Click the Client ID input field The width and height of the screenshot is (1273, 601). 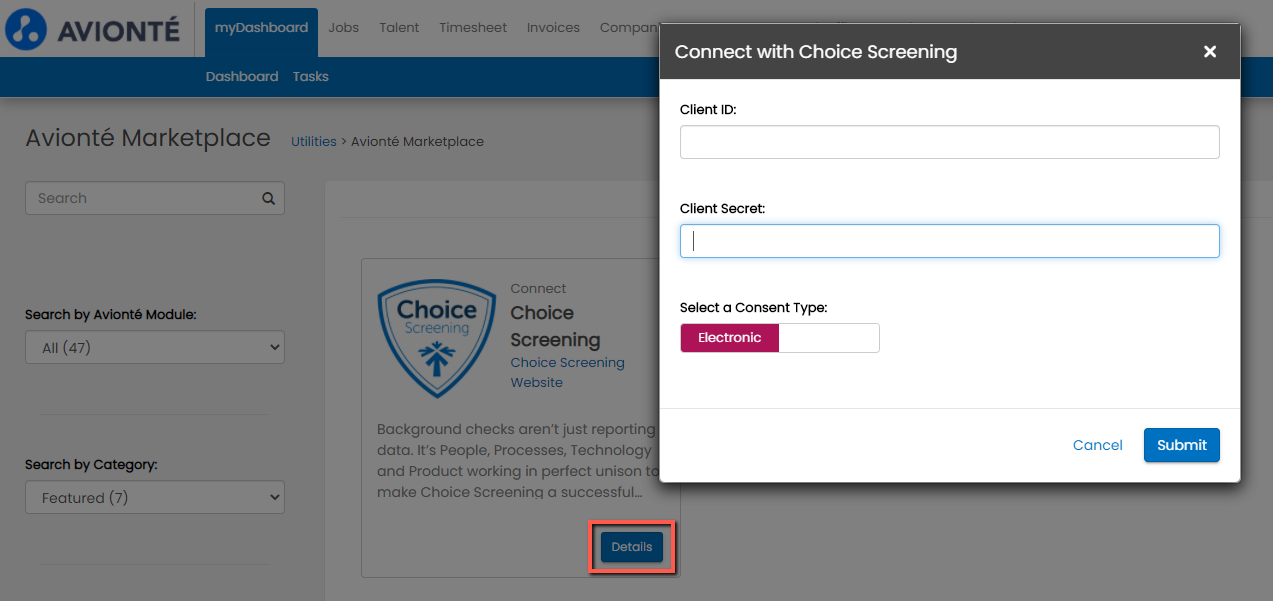(949, 142)
